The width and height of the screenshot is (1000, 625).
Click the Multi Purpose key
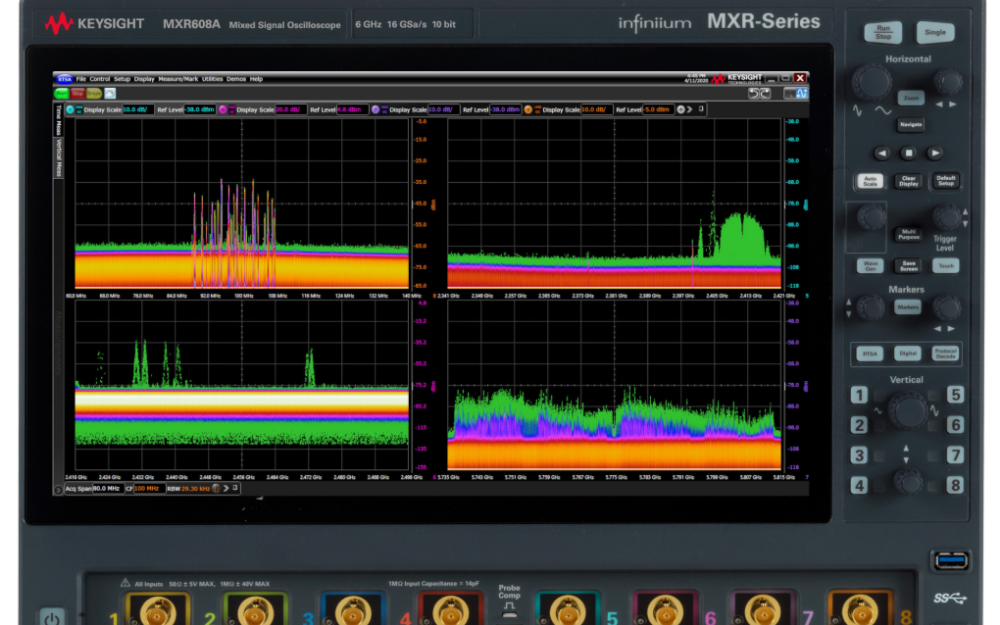pos(908,234)
